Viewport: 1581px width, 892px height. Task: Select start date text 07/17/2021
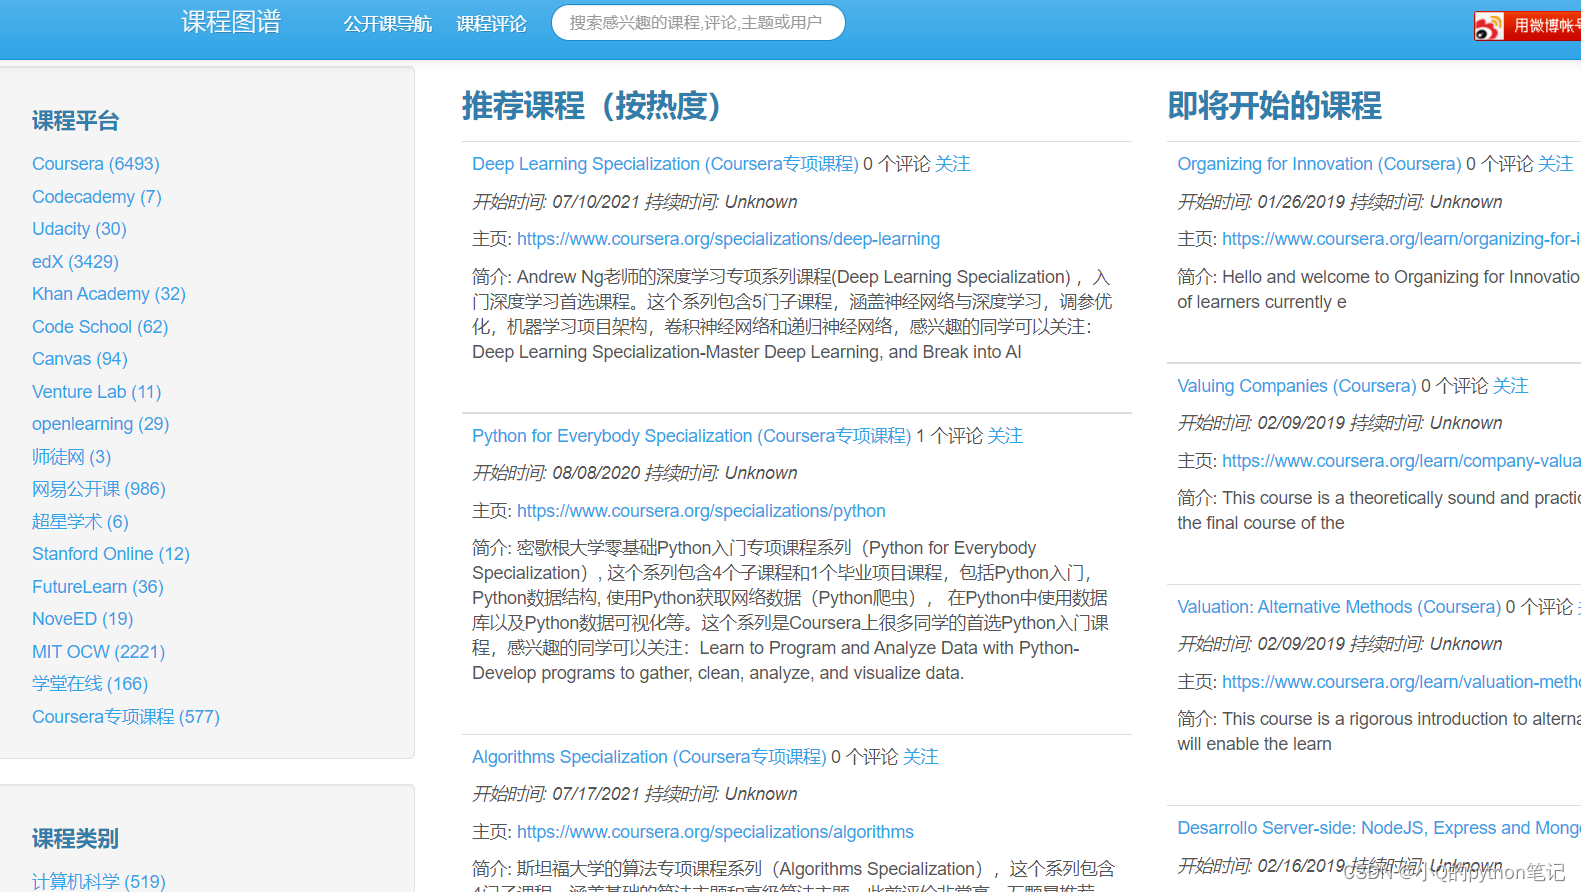[596, 794]
